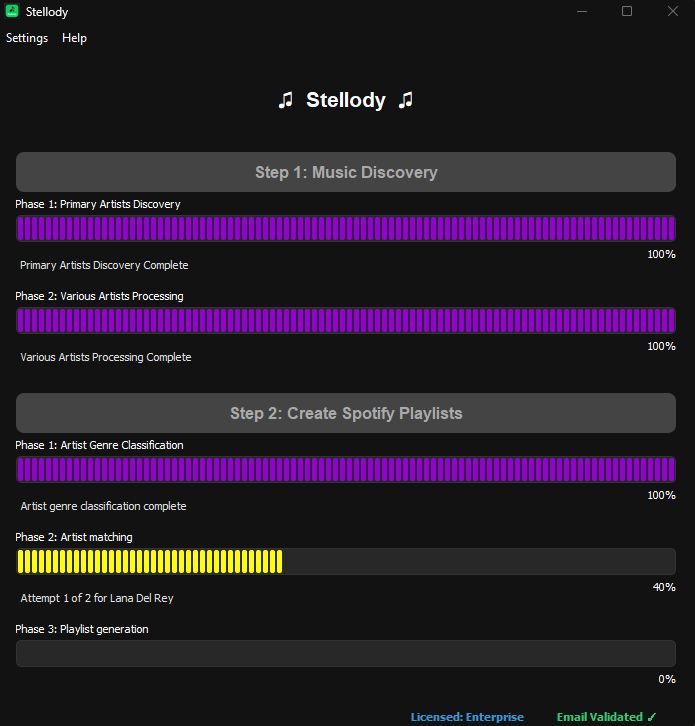Click 'Attempt 1 of 2 for Lana Del Rey' text
695x726 pixels.
coord(97,598)
